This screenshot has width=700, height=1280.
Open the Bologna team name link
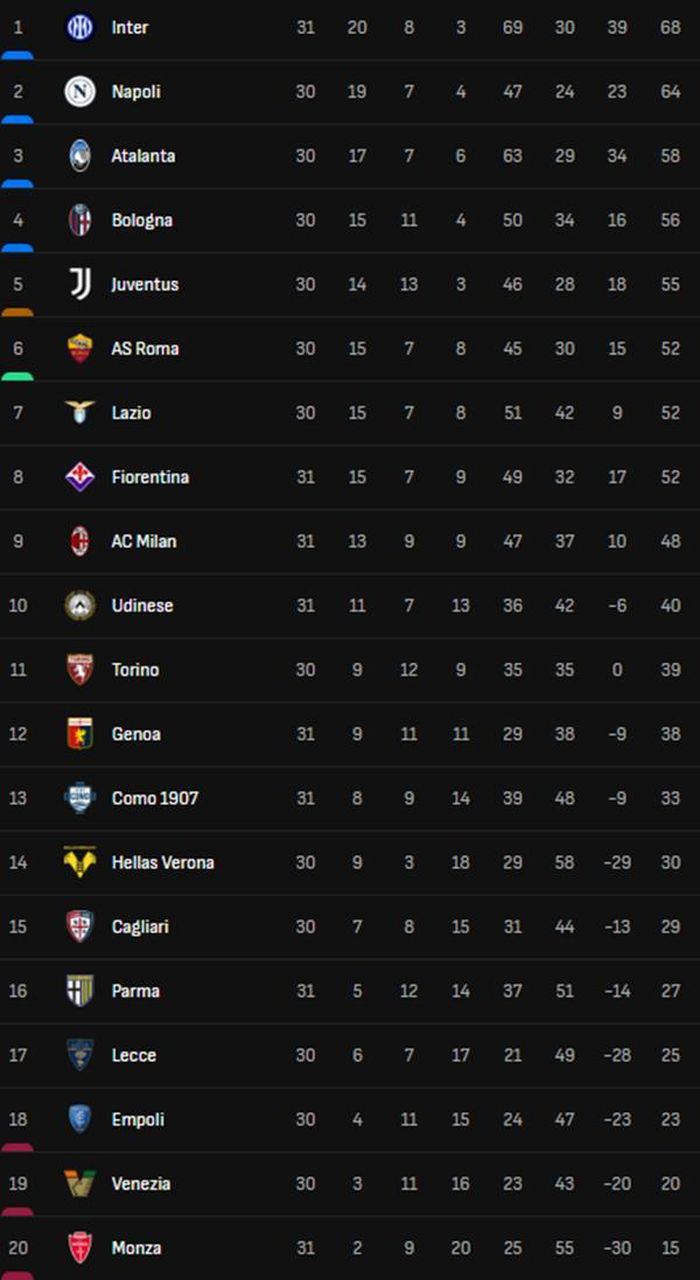tap(142, 220)
